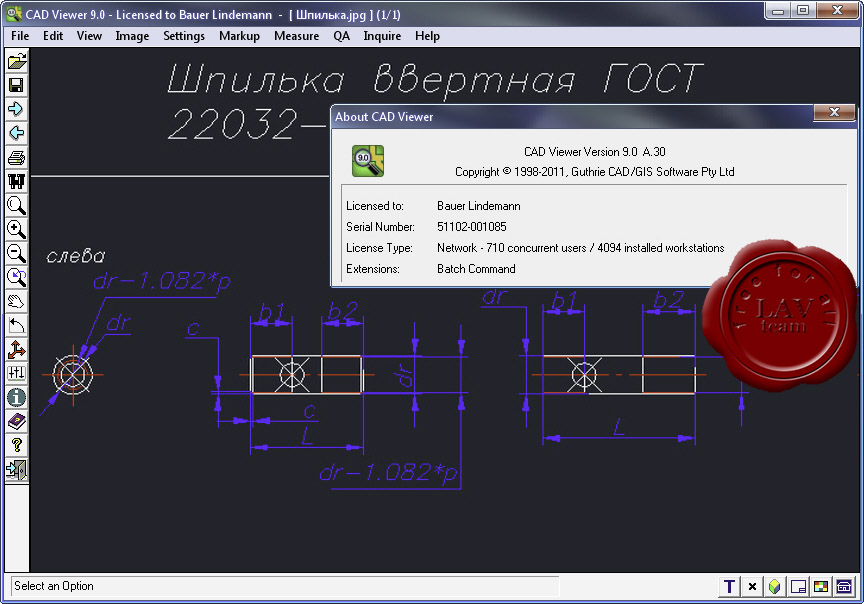Open the Markup menu
This screenshot has height=604, width=864.
239,36
